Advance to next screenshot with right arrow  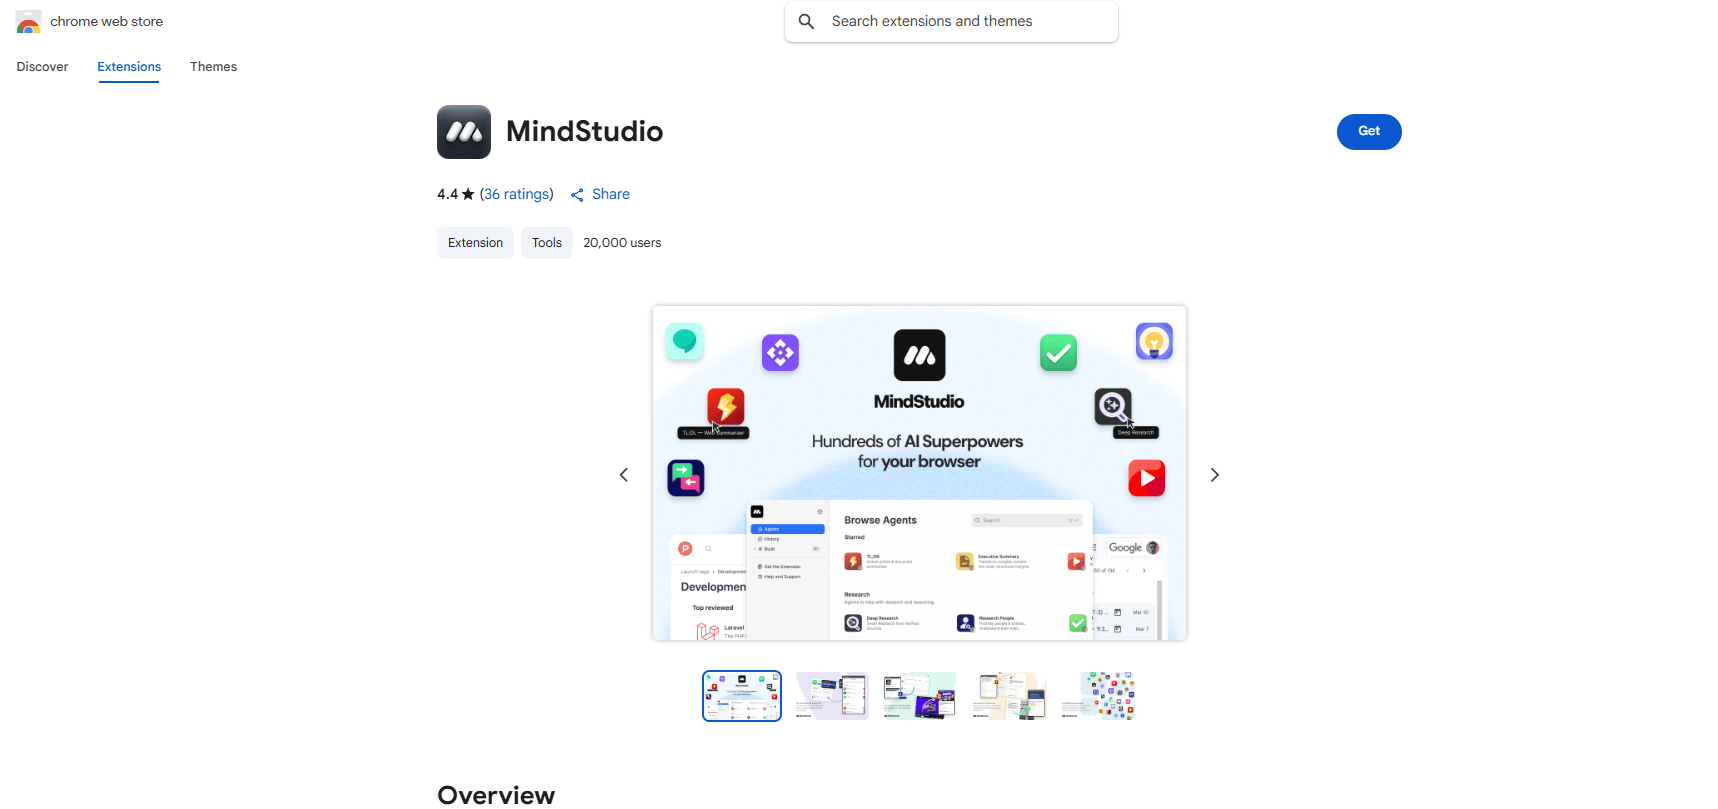(1215, 475)
